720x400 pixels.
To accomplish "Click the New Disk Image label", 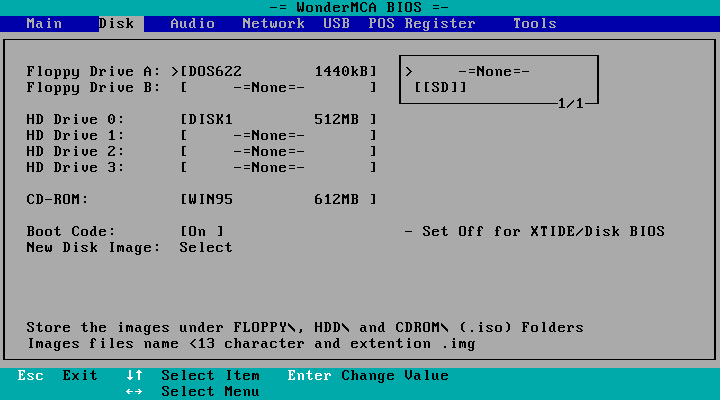I will point(93,248).
